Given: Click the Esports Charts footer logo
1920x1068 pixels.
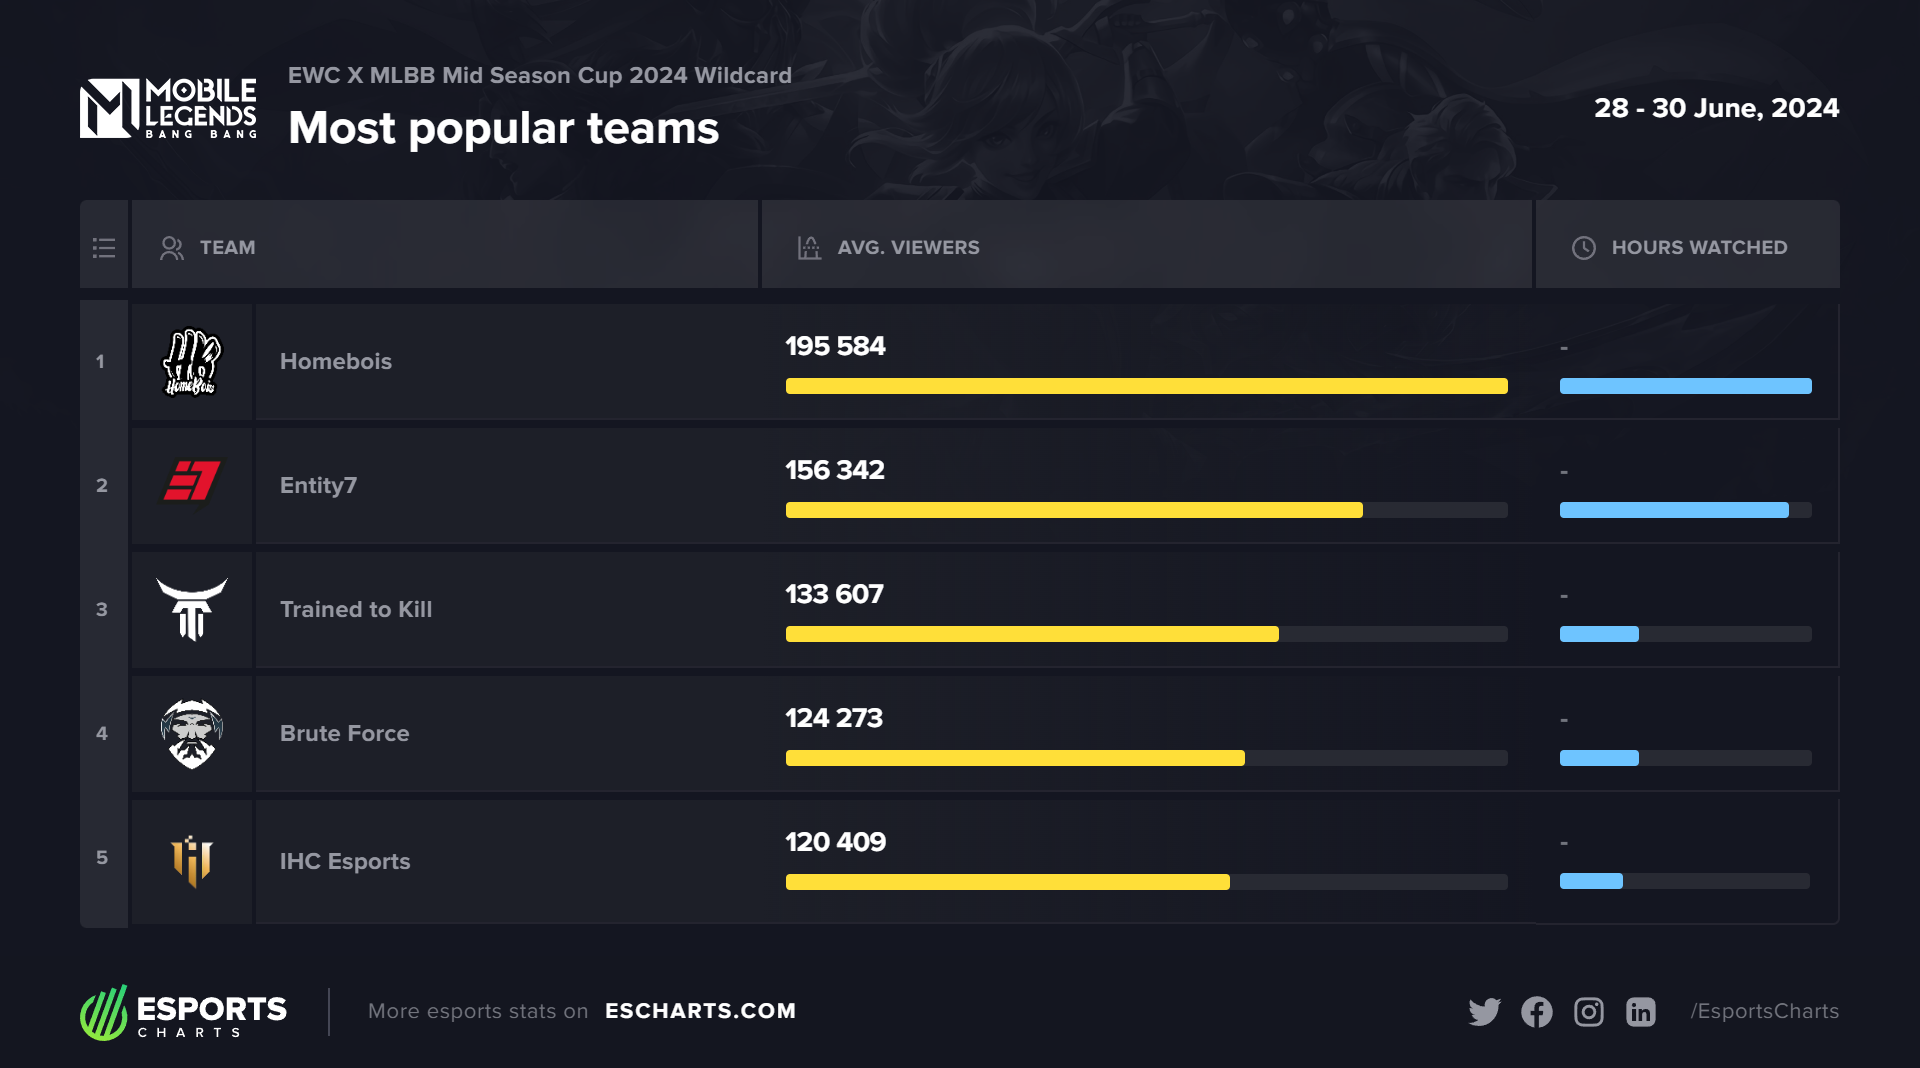Looking at the screenshot, I should point(184,1013).
